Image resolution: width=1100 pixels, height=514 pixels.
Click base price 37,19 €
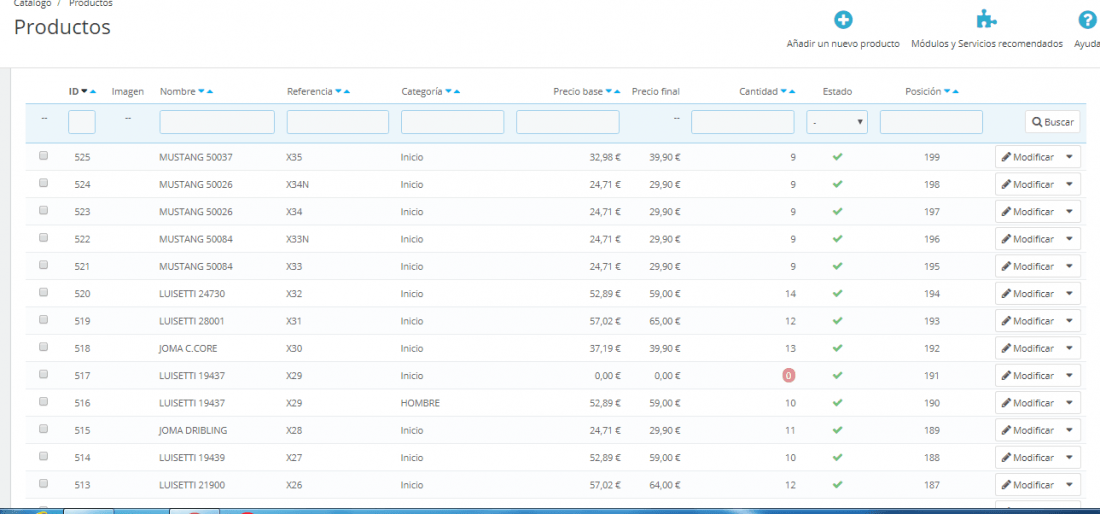(x=605, y=349)
